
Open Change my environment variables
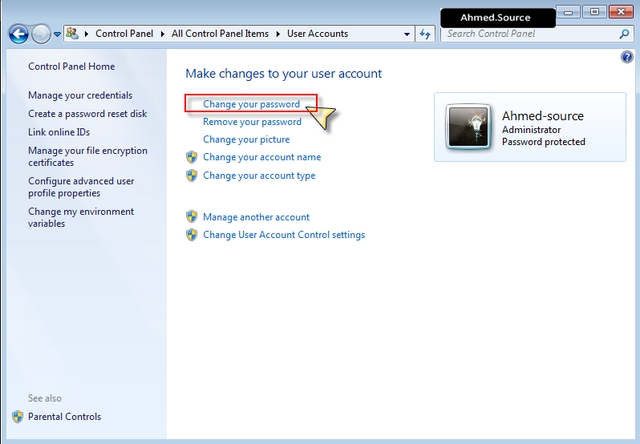point(81,218)
